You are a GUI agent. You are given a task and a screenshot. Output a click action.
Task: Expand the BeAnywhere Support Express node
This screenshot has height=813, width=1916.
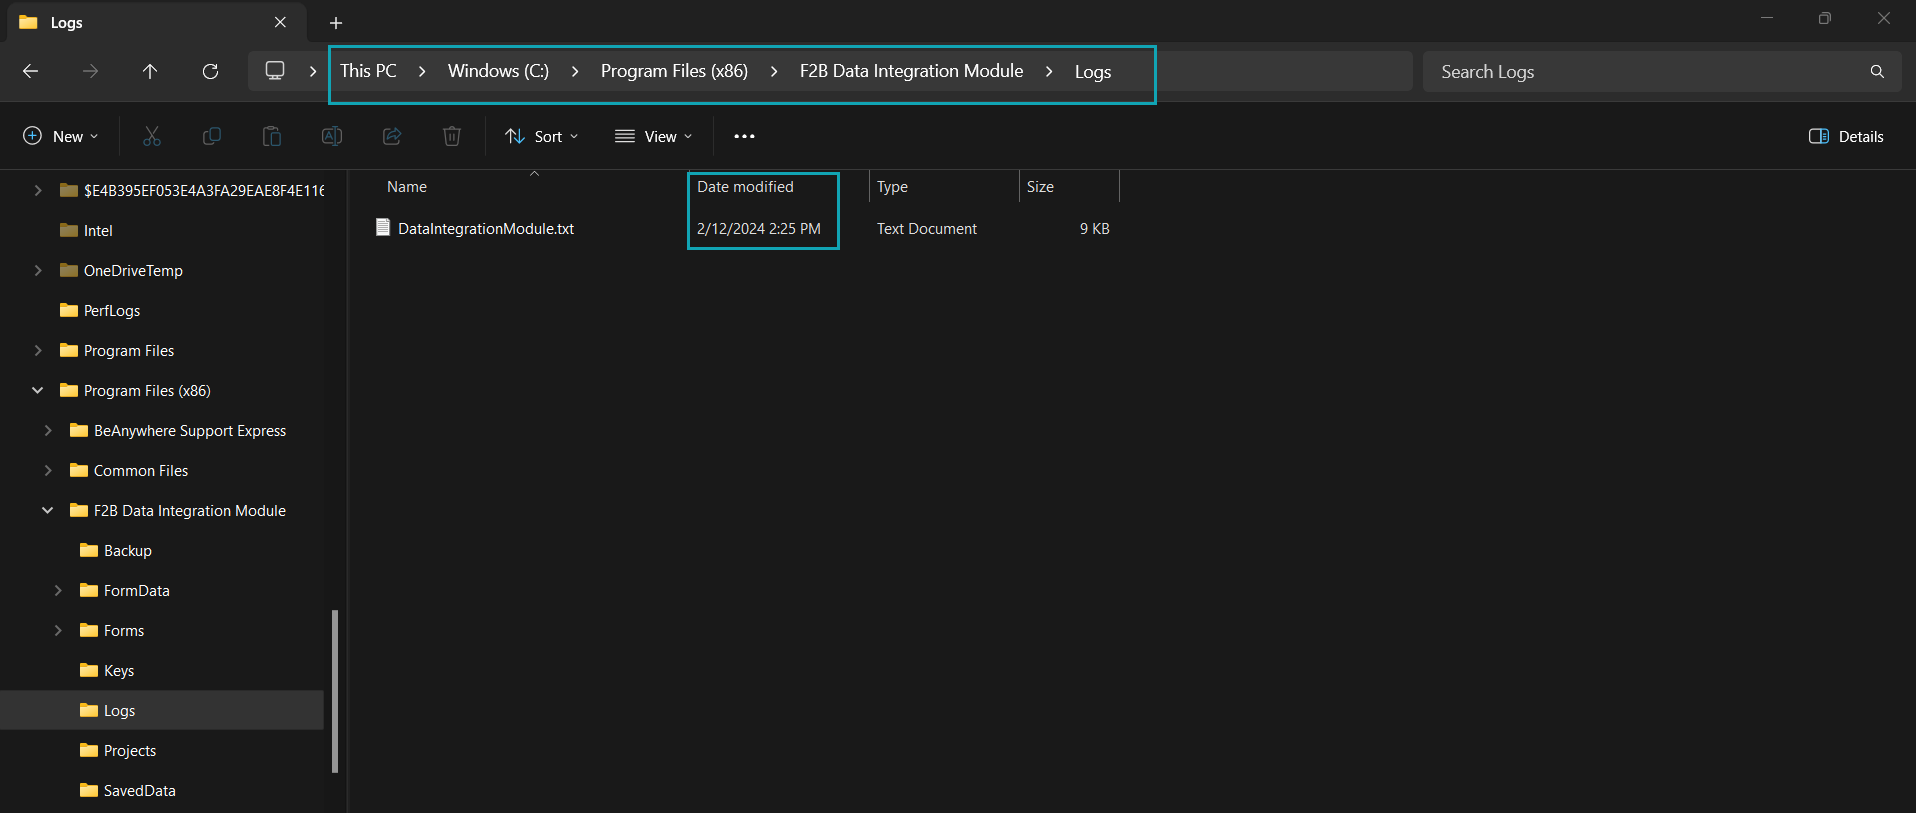point(48,430)
